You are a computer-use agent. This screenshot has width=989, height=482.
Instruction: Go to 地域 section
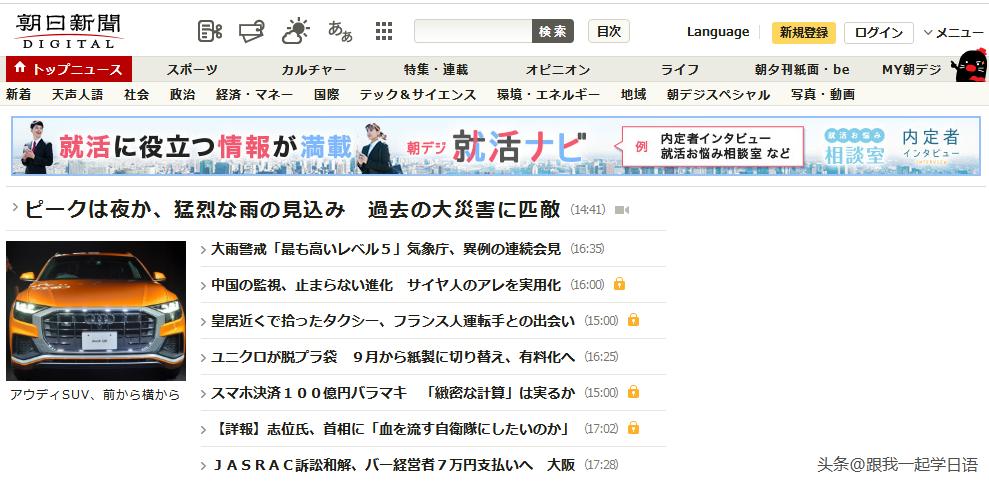pos(633,95)
